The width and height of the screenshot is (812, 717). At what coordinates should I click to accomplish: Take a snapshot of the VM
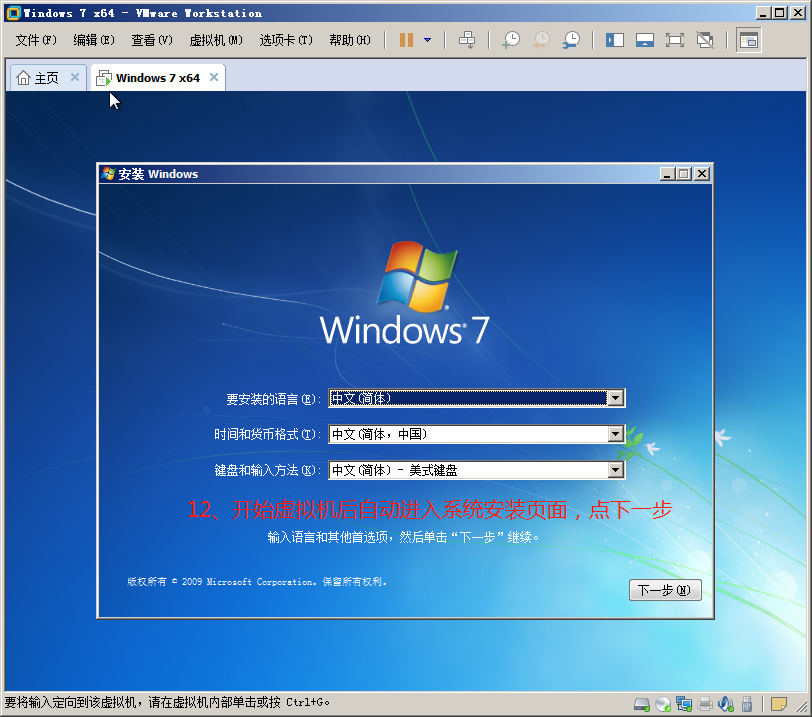511,40
